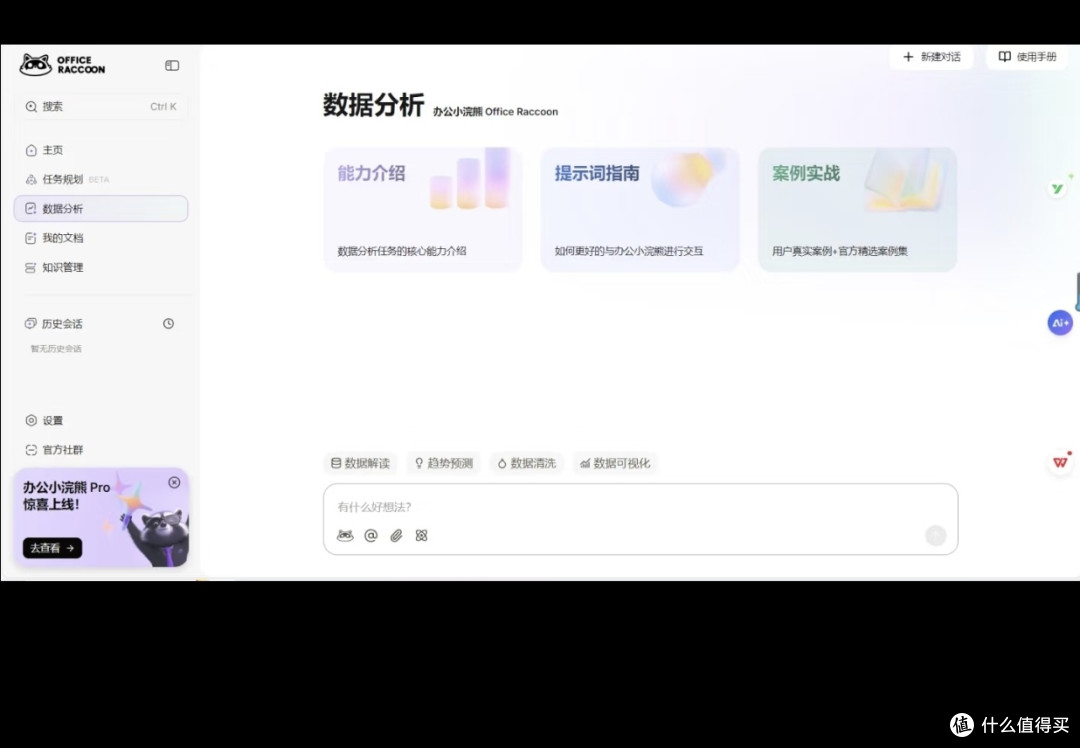Click the @ mention icon

(371, 535)
